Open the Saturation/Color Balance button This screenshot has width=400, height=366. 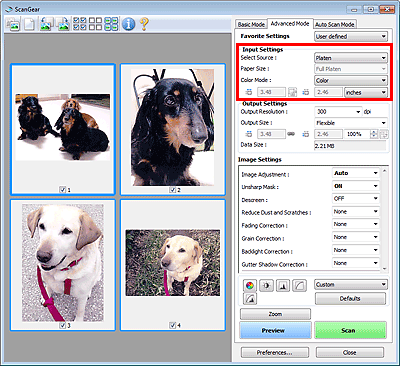coord(249,286)
